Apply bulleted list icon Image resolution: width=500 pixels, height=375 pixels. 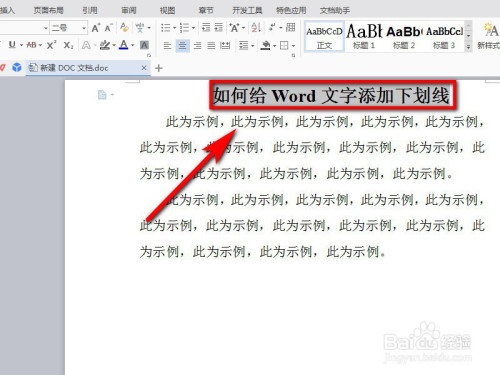pos(165,28)
